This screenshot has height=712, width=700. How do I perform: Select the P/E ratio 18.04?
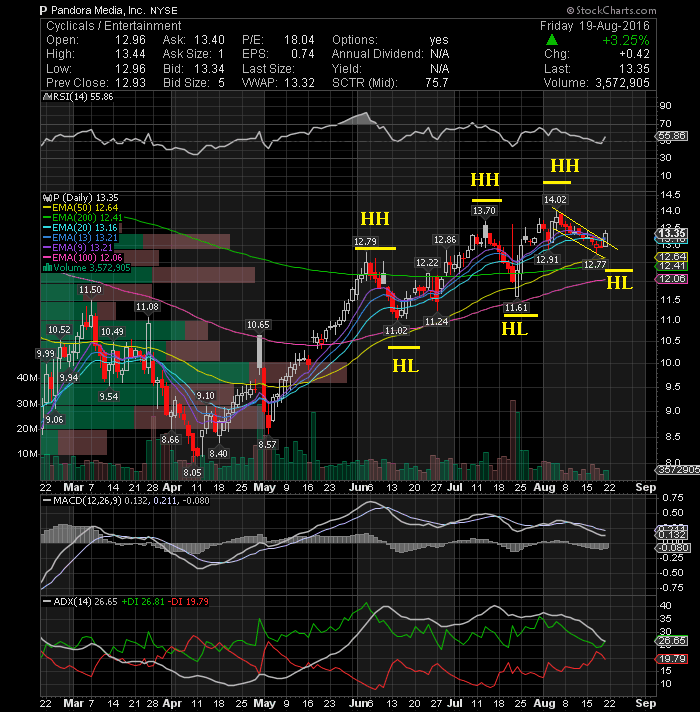pos(299,40)
